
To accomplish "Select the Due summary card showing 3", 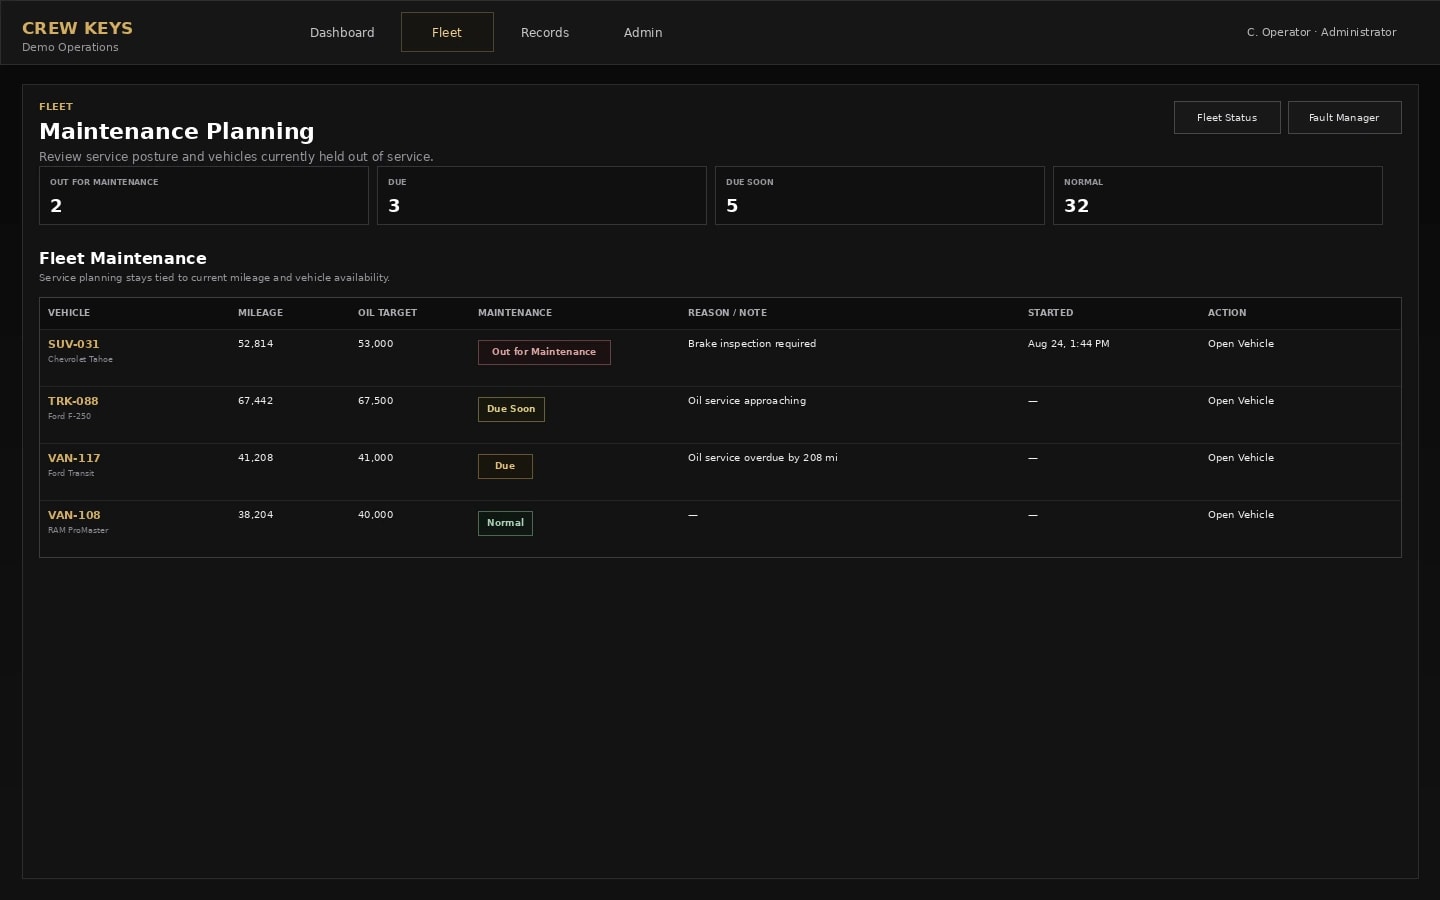I will pyautogui.click(x=542, y=195).
